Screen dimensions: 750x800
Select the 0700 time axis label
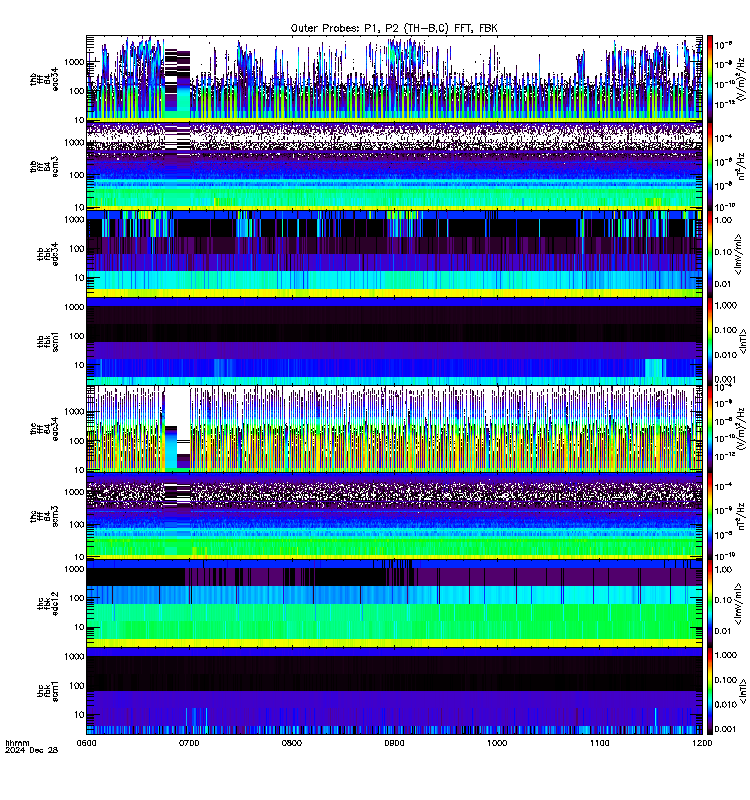[189, 743]
